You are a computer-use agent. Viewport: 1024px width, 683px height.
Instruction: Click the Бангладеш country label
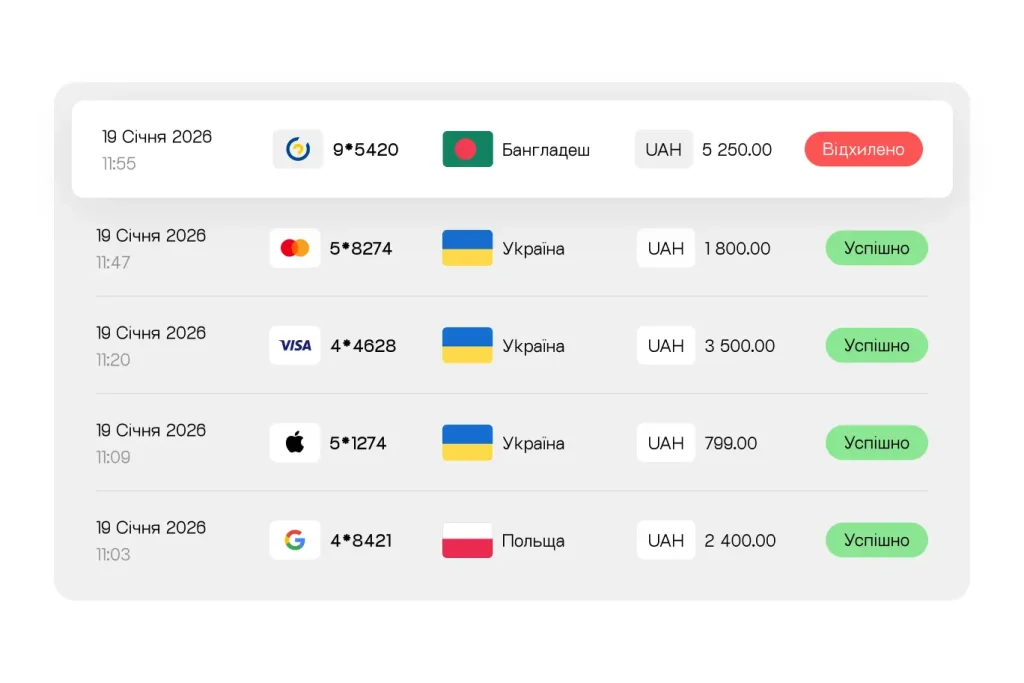click(x=546, y=150)
